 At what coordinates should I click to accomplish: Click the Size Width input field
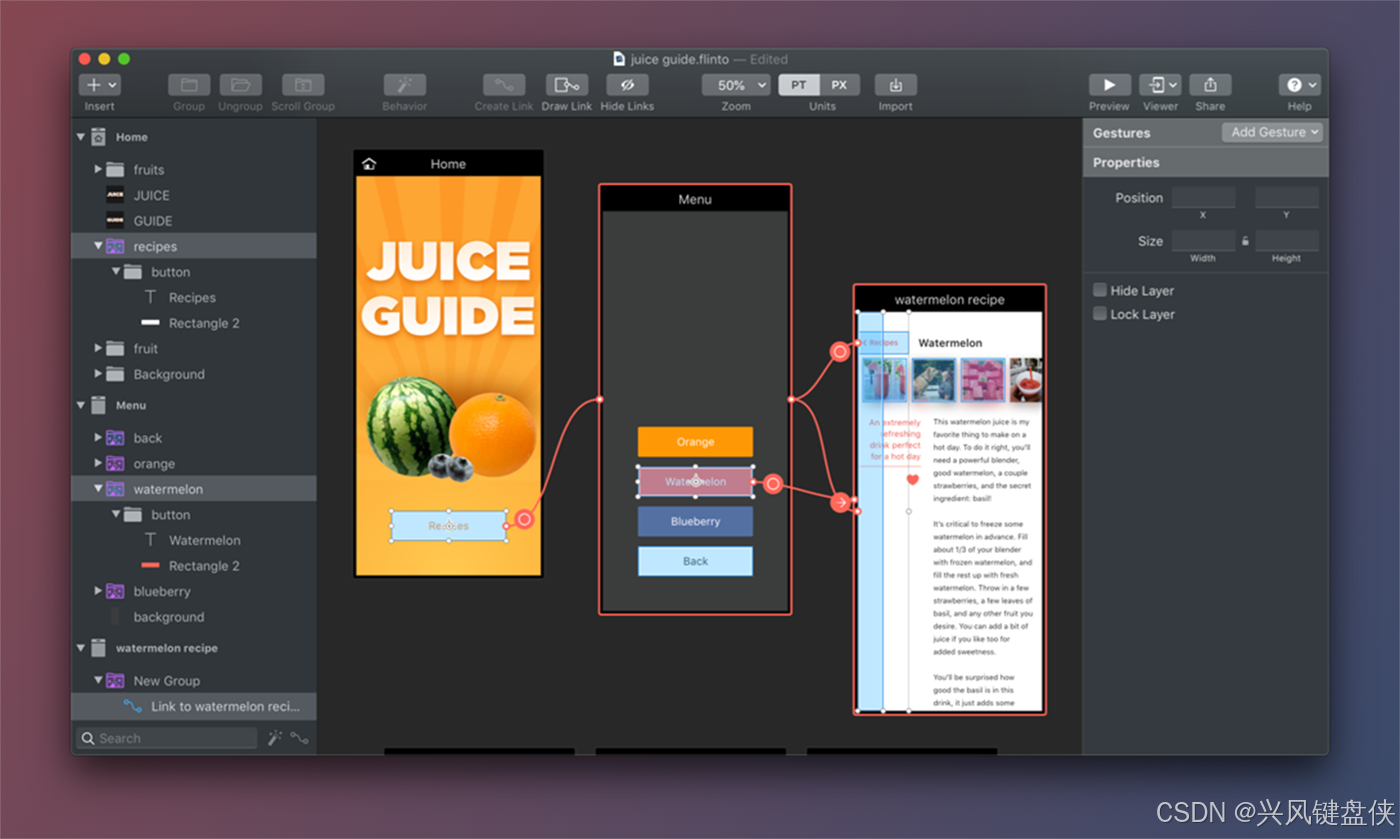click(x=1203, y=241)
